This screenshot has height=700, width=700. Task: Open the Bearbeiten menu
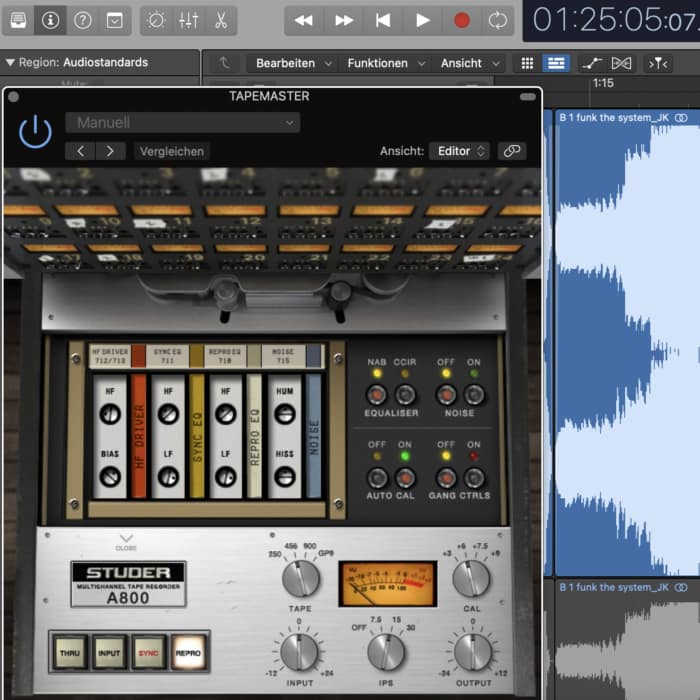coord(294,63)
